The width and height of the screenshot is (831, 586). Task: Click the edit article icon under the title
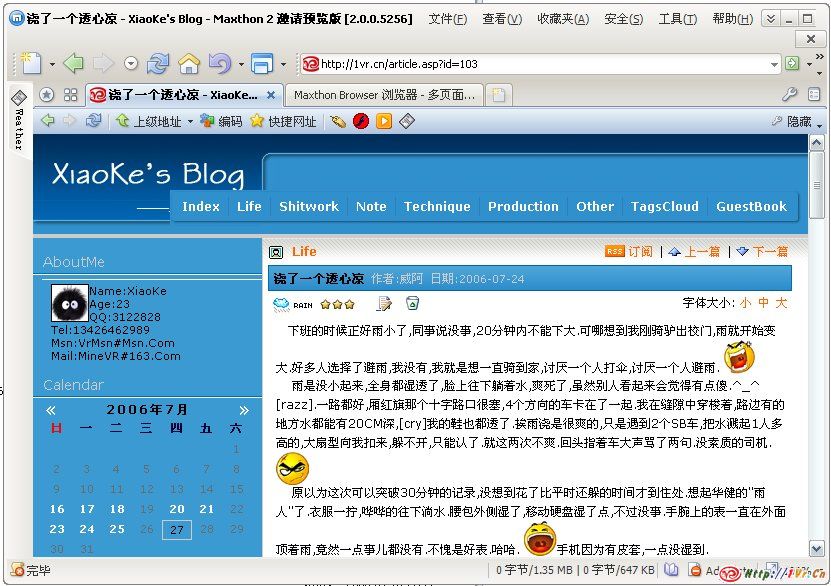point(384,304)
